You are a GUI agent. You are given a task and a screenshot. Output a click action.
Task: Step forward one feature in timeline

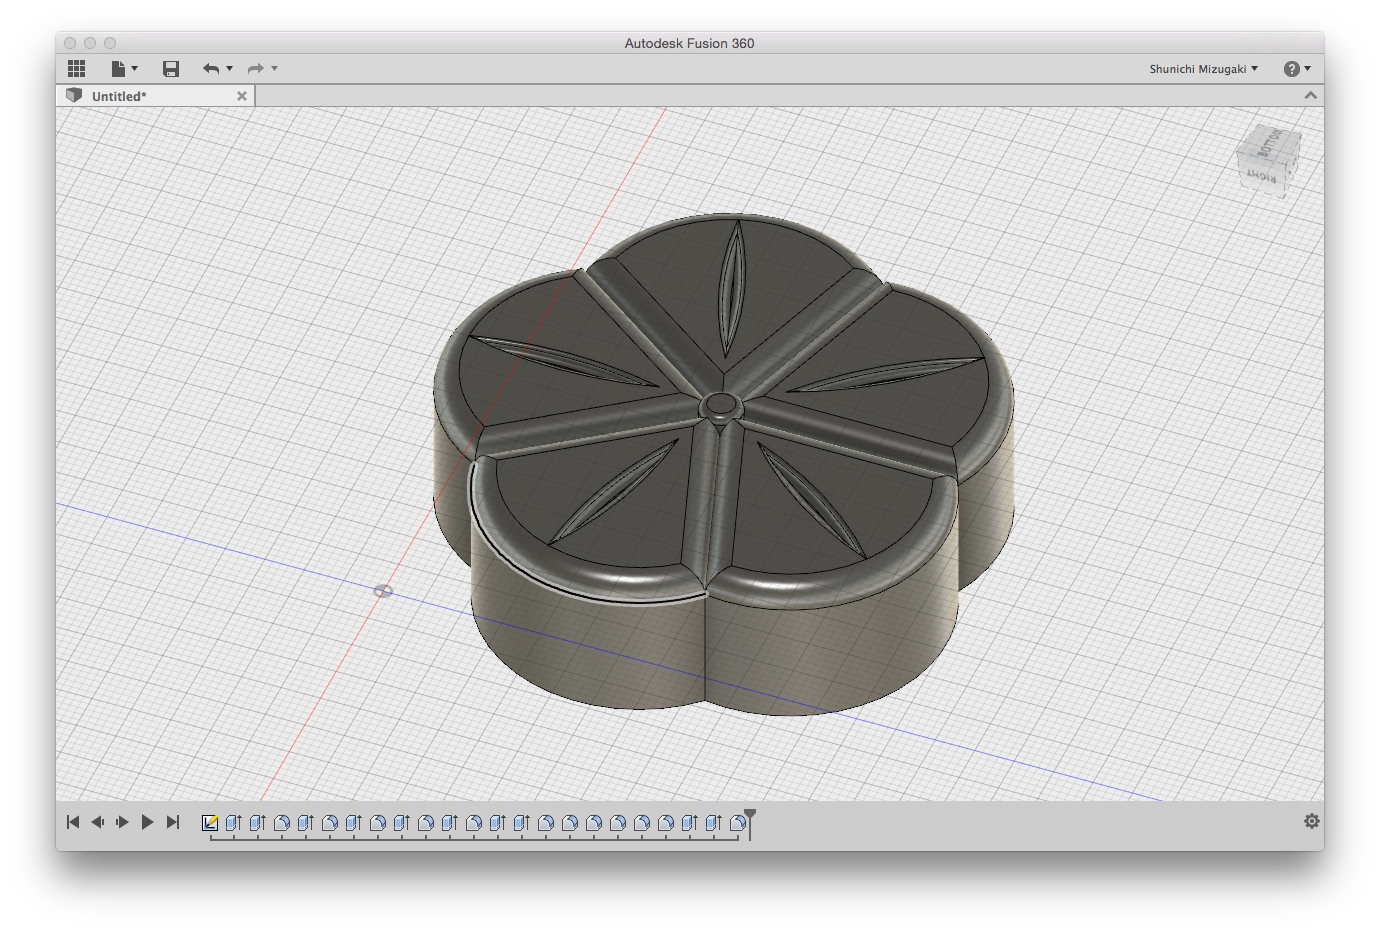122,822
